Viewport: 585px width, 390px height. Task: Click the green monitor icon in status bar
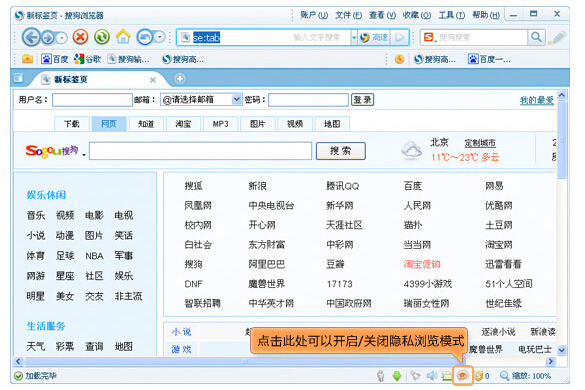(x=447, y=375)
